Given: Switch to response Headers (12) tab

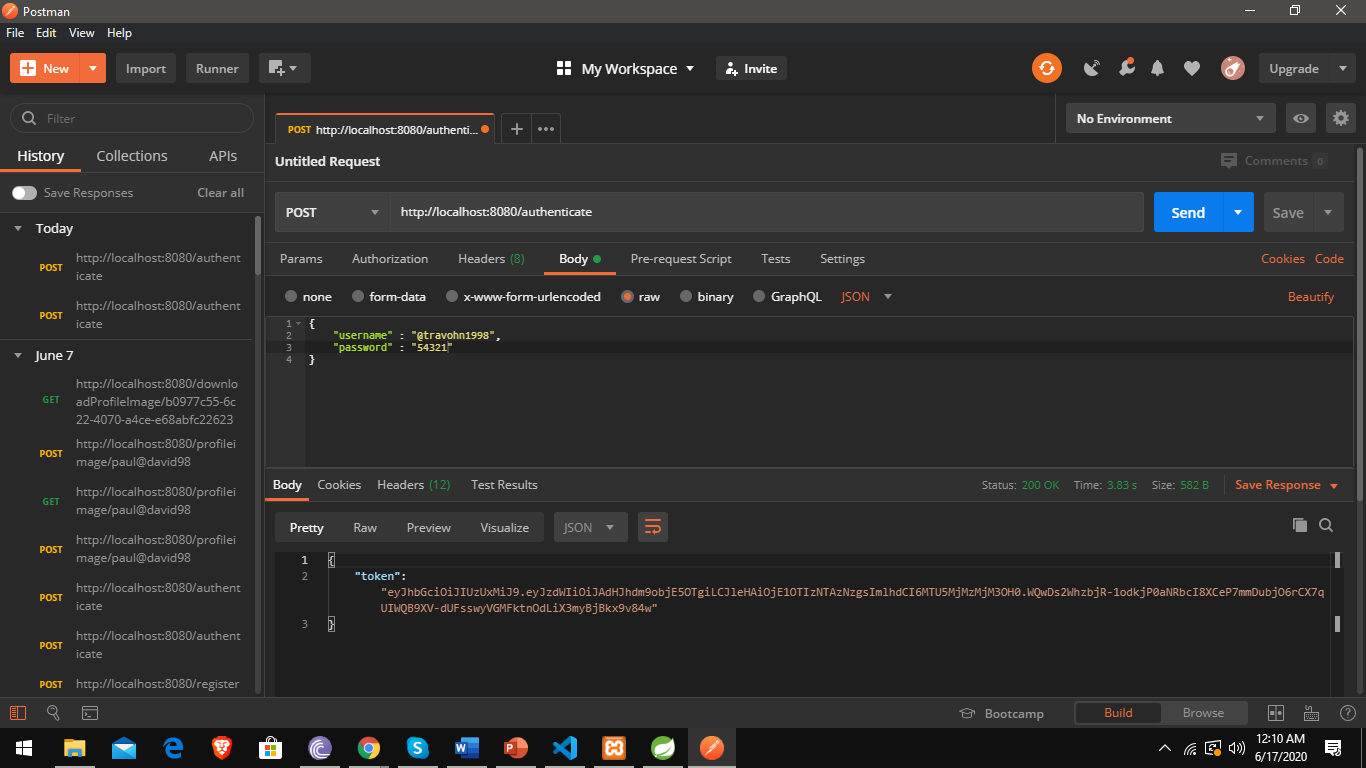Looking at the screenshot, I should [413, 485].
